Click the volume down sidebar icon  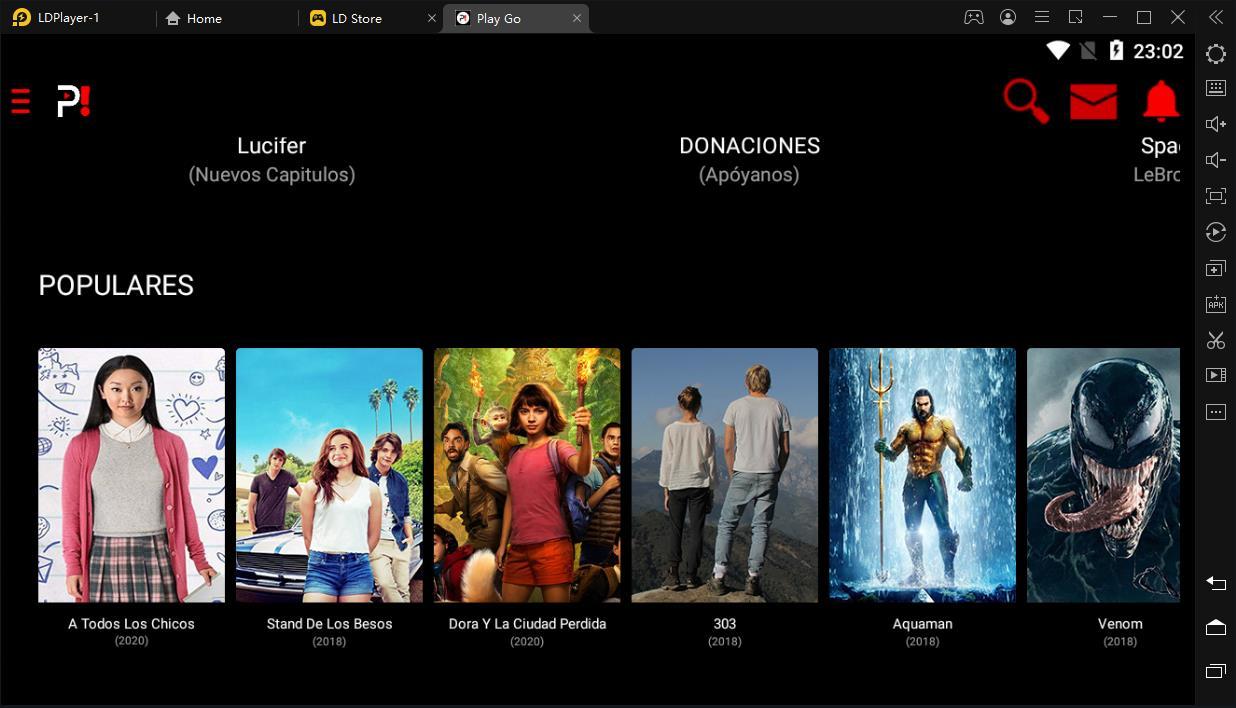pos(1216,160)
